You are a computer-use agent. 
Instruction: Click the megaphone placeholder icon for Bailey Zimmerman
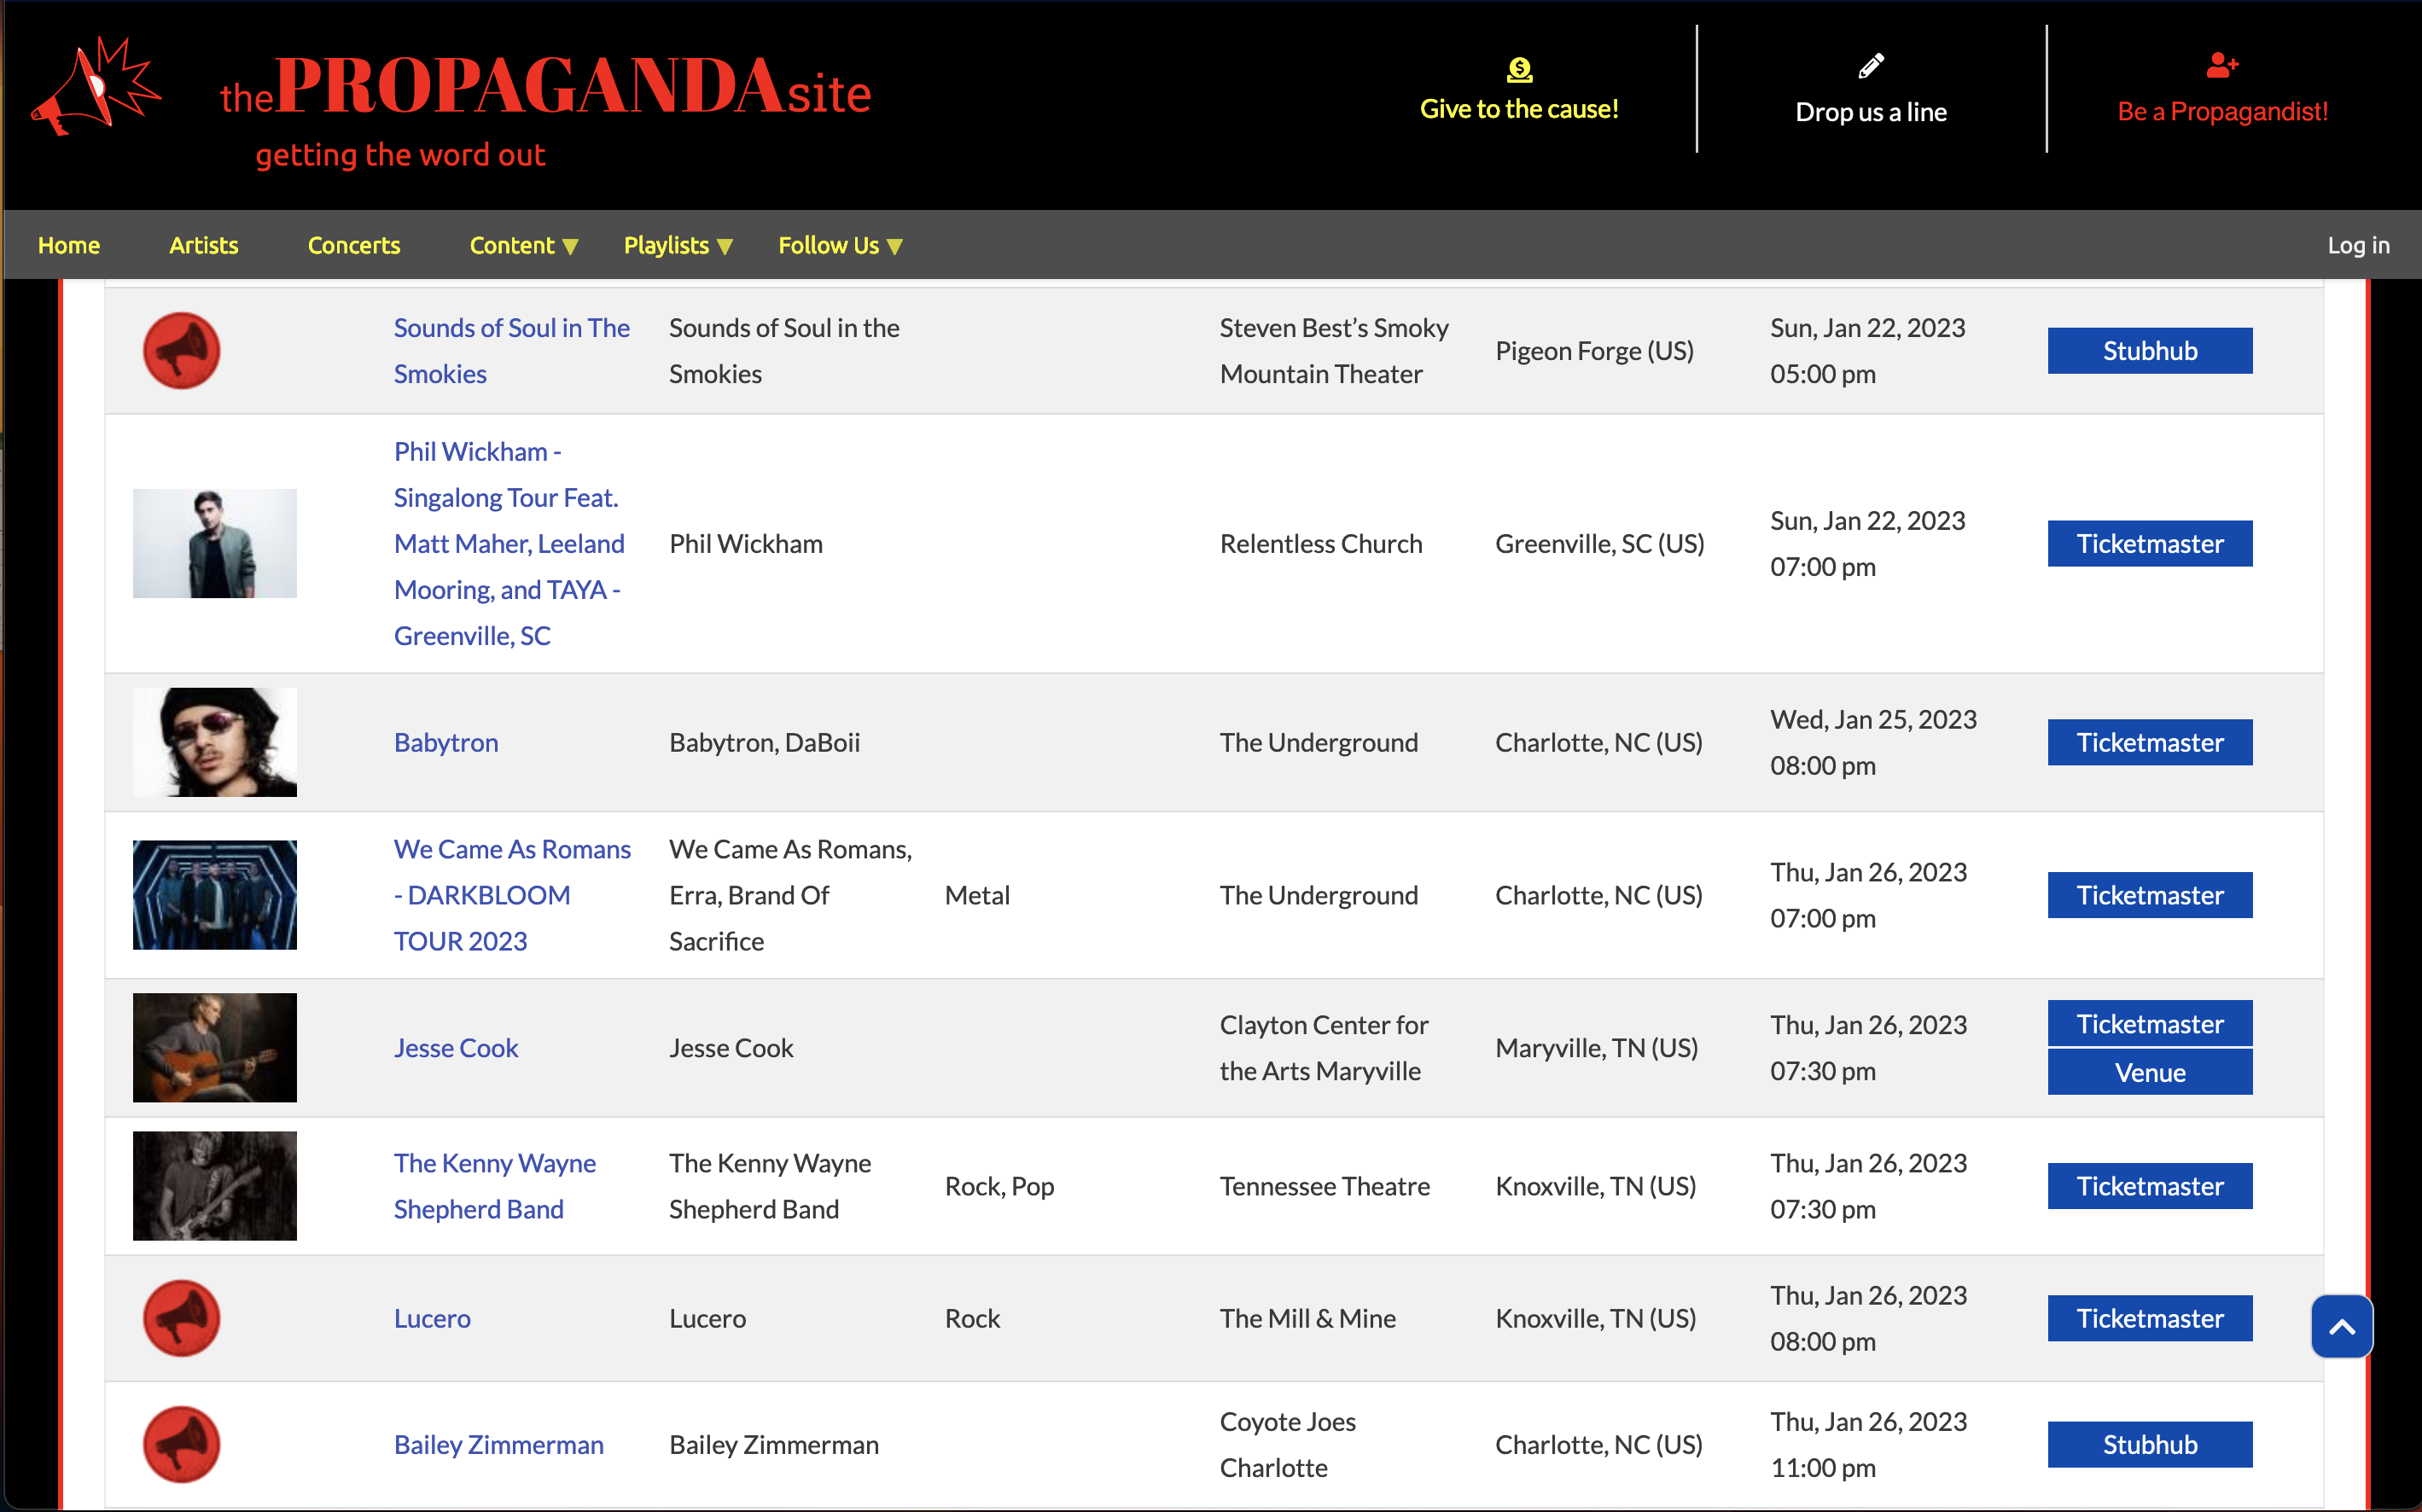tap(181, 1444)
